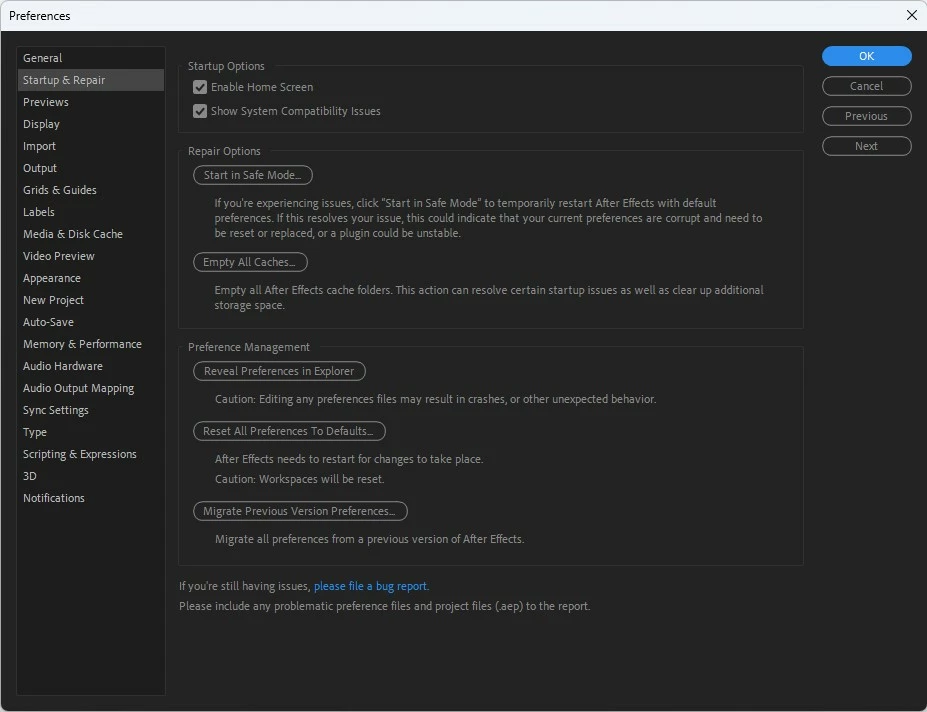Go to Sync Settings
Image resolution: width=927 pixels, height=712 pixels.
(x=90, y=410)
